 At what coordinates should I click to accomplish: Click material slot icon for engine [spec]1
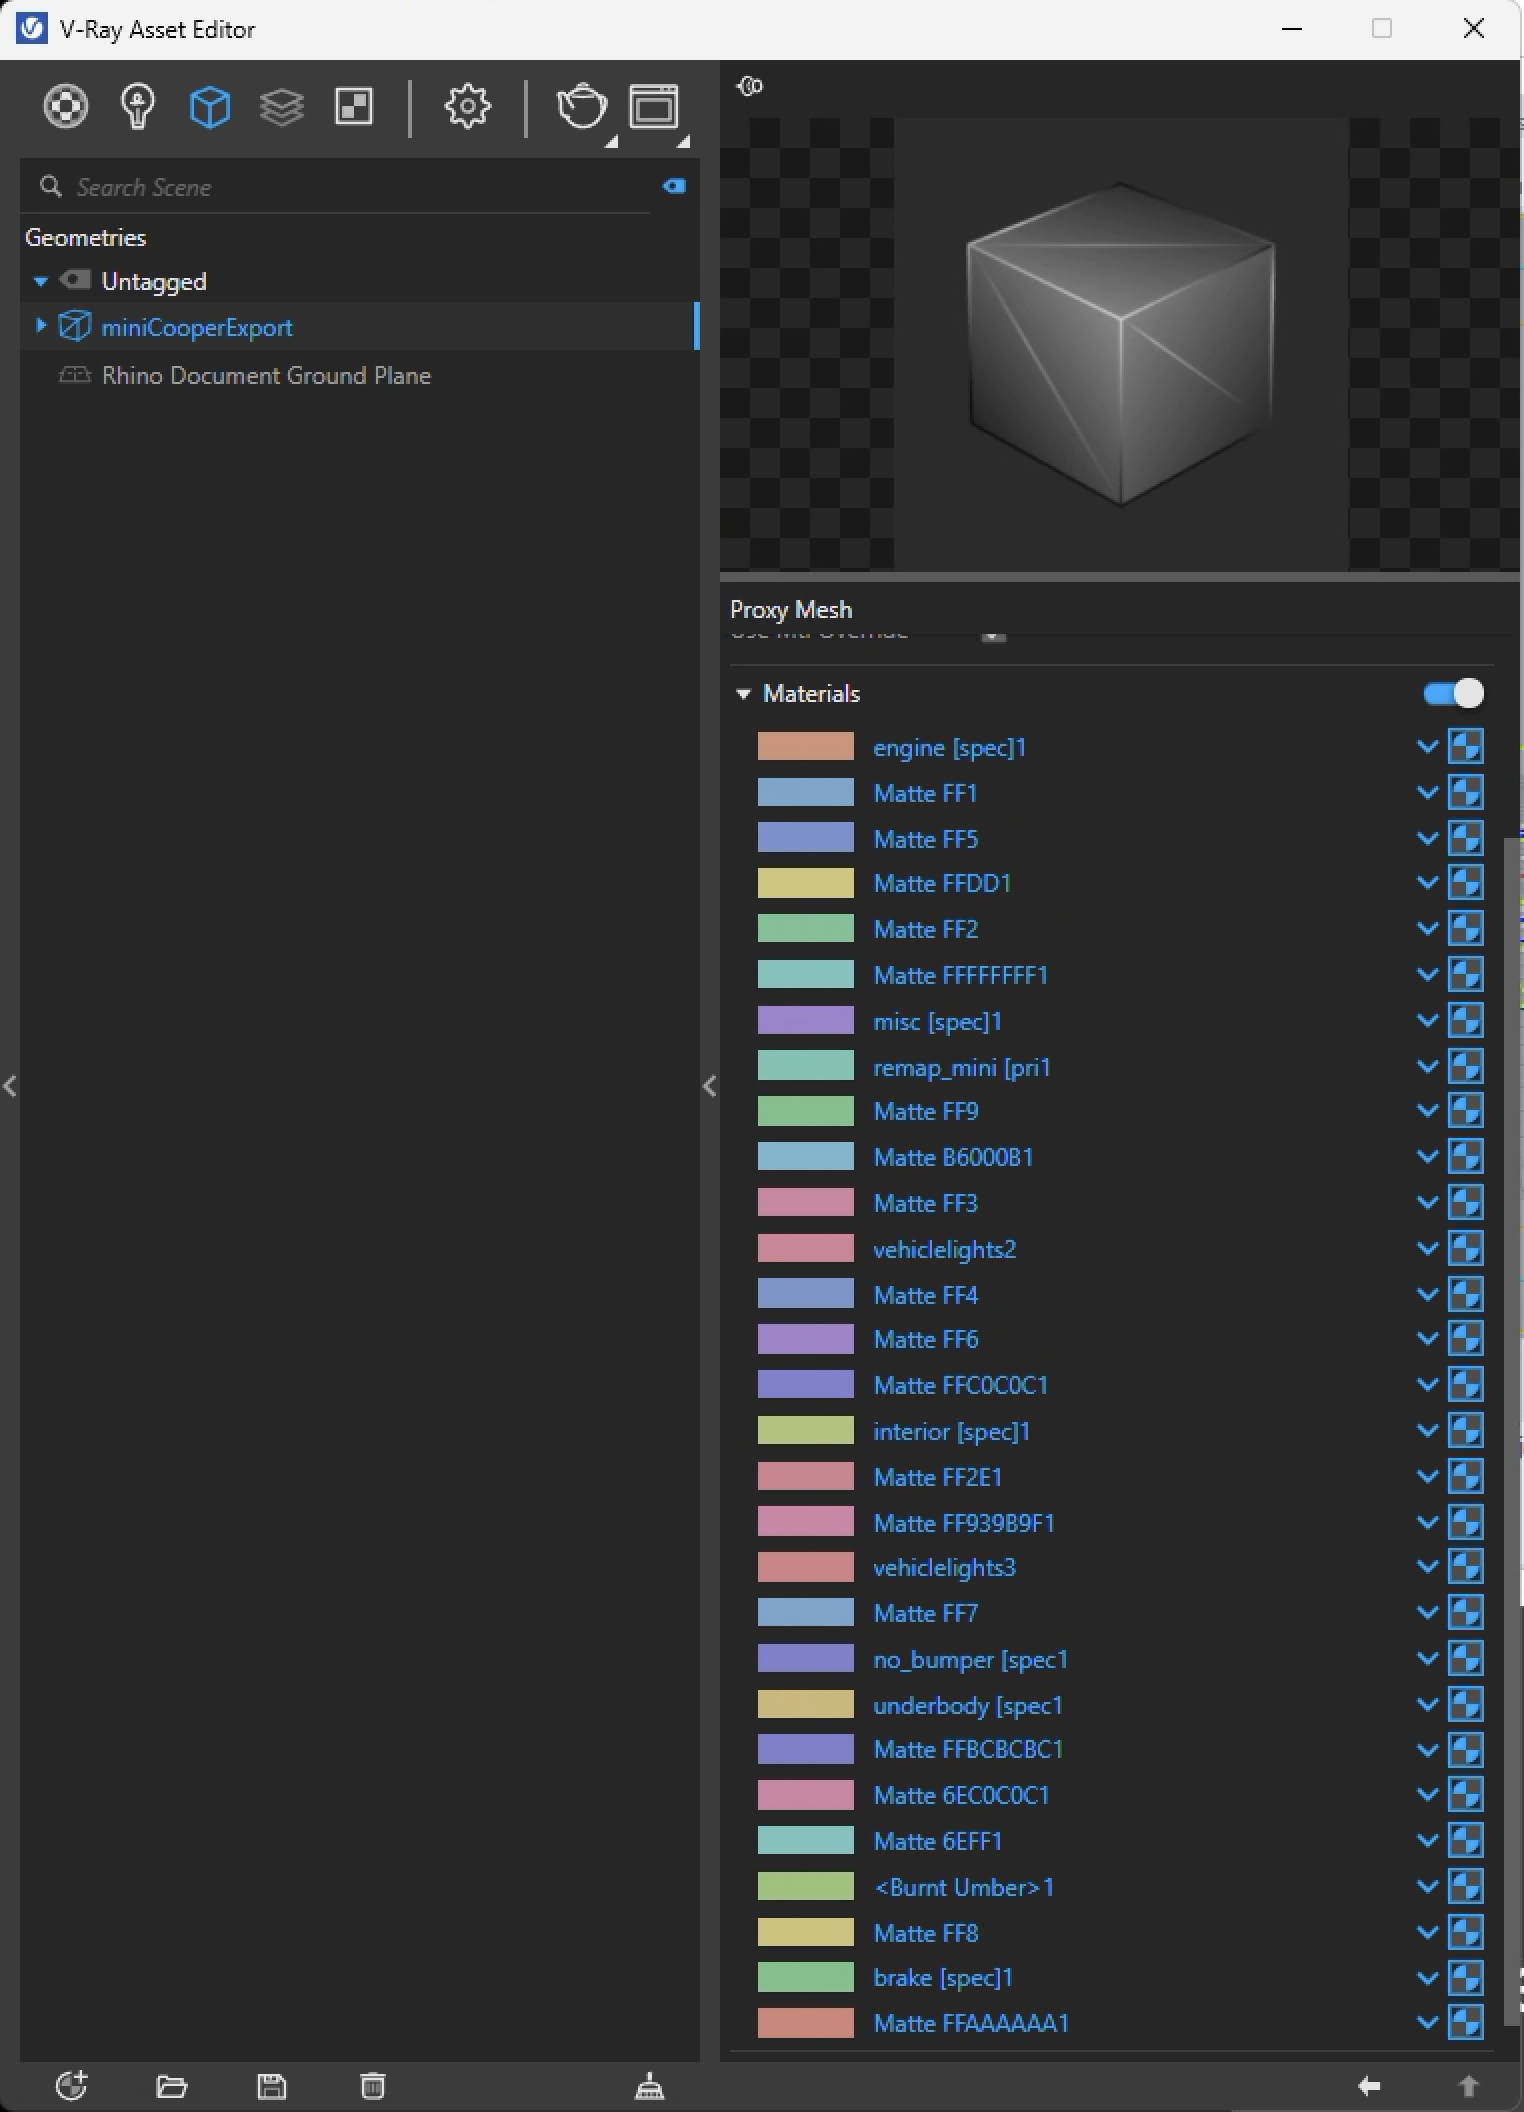[x=1466, y=746]
